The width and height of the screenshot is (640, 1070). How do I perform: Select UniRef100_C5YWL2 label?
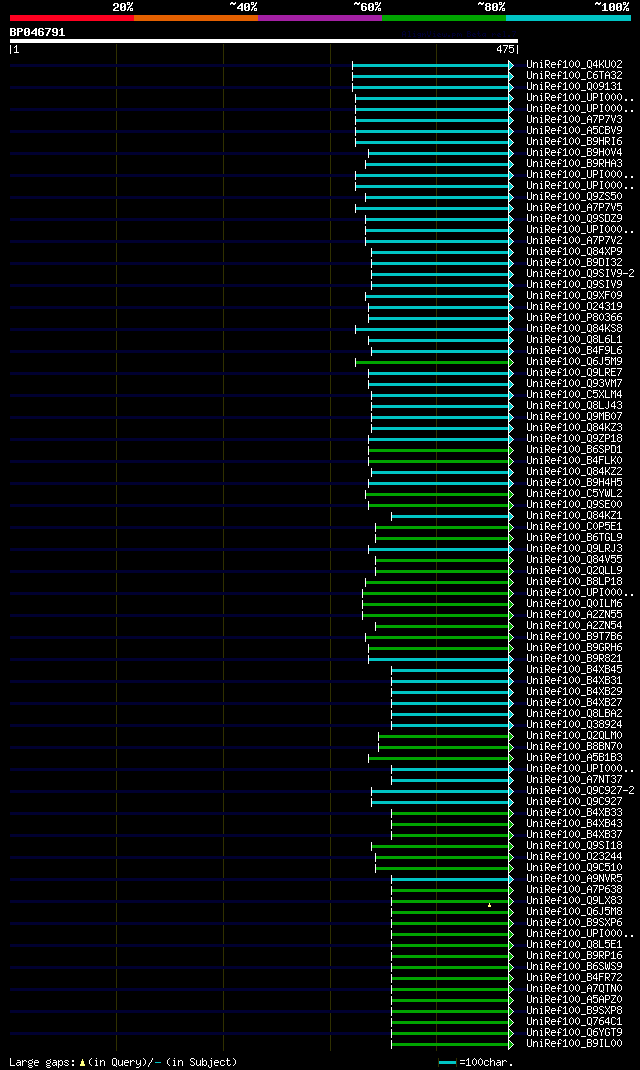pyautogui.click(x=574, y=493)
